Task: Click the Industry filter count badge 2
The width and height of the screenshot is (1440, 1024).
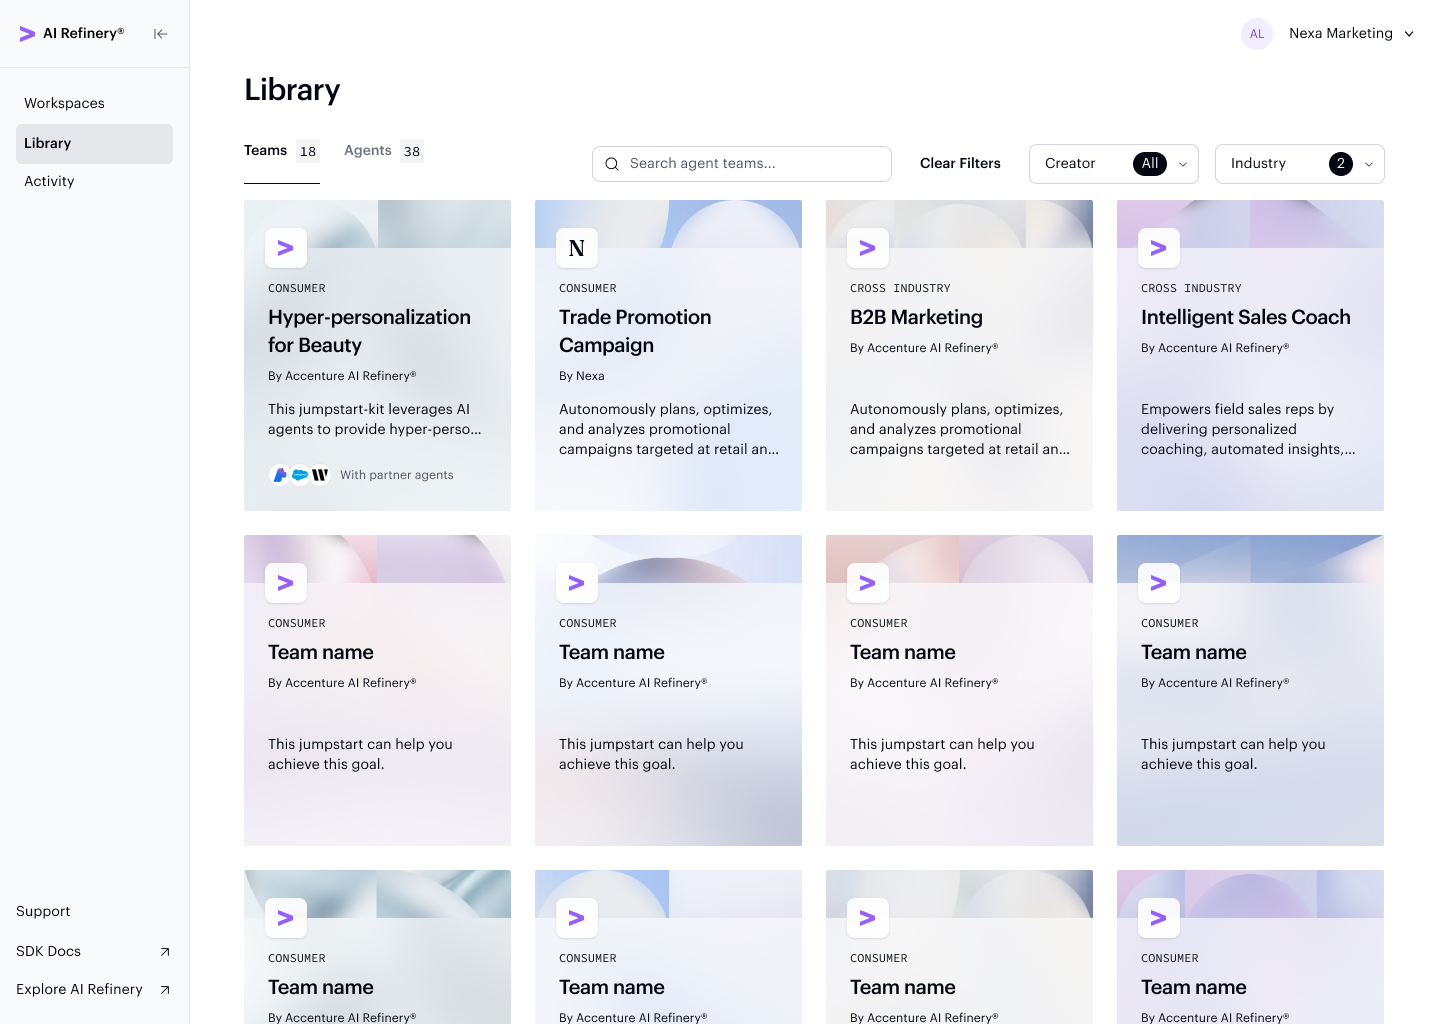Action: click(x=1341, y=164)
